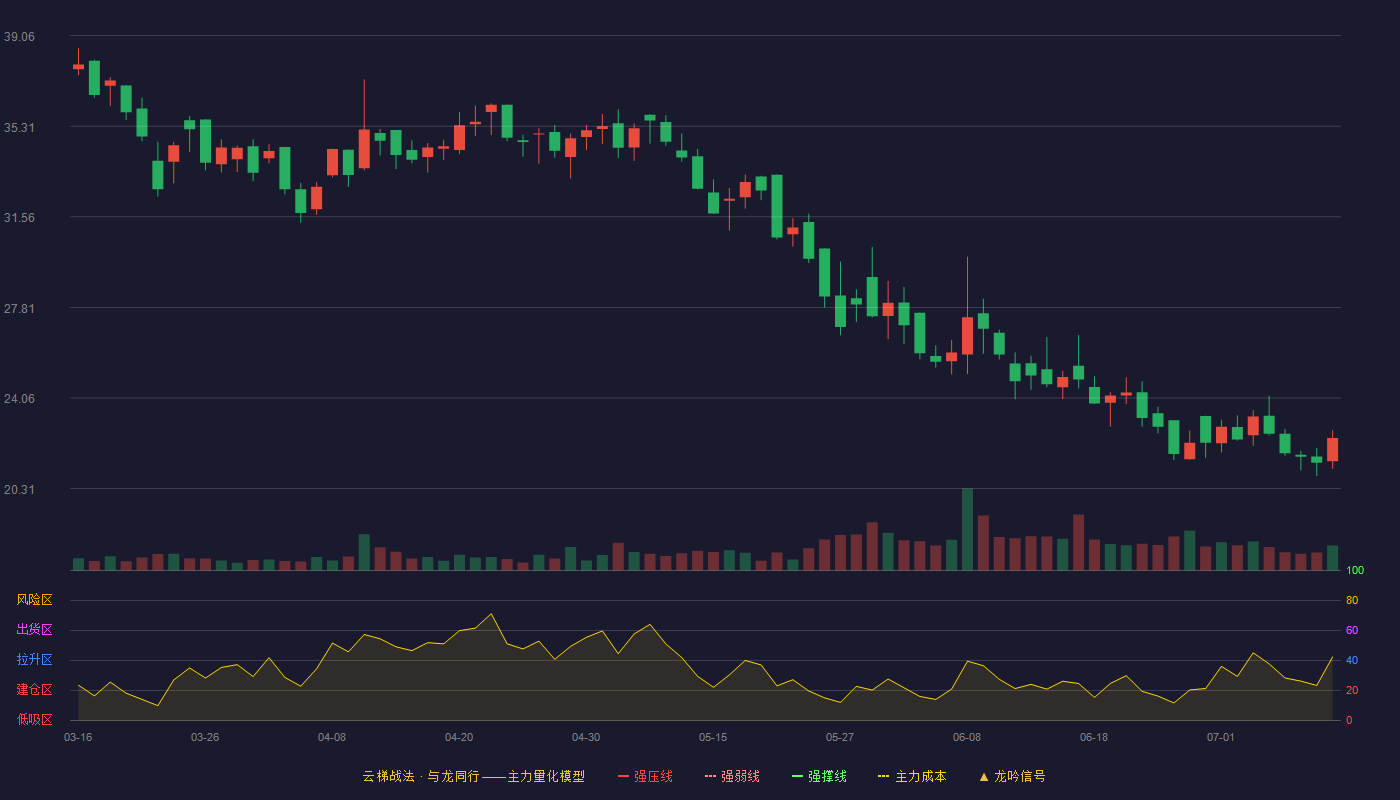Click the 低吸区 zone label
This screenshot has height=800, width=1400.
34,719
